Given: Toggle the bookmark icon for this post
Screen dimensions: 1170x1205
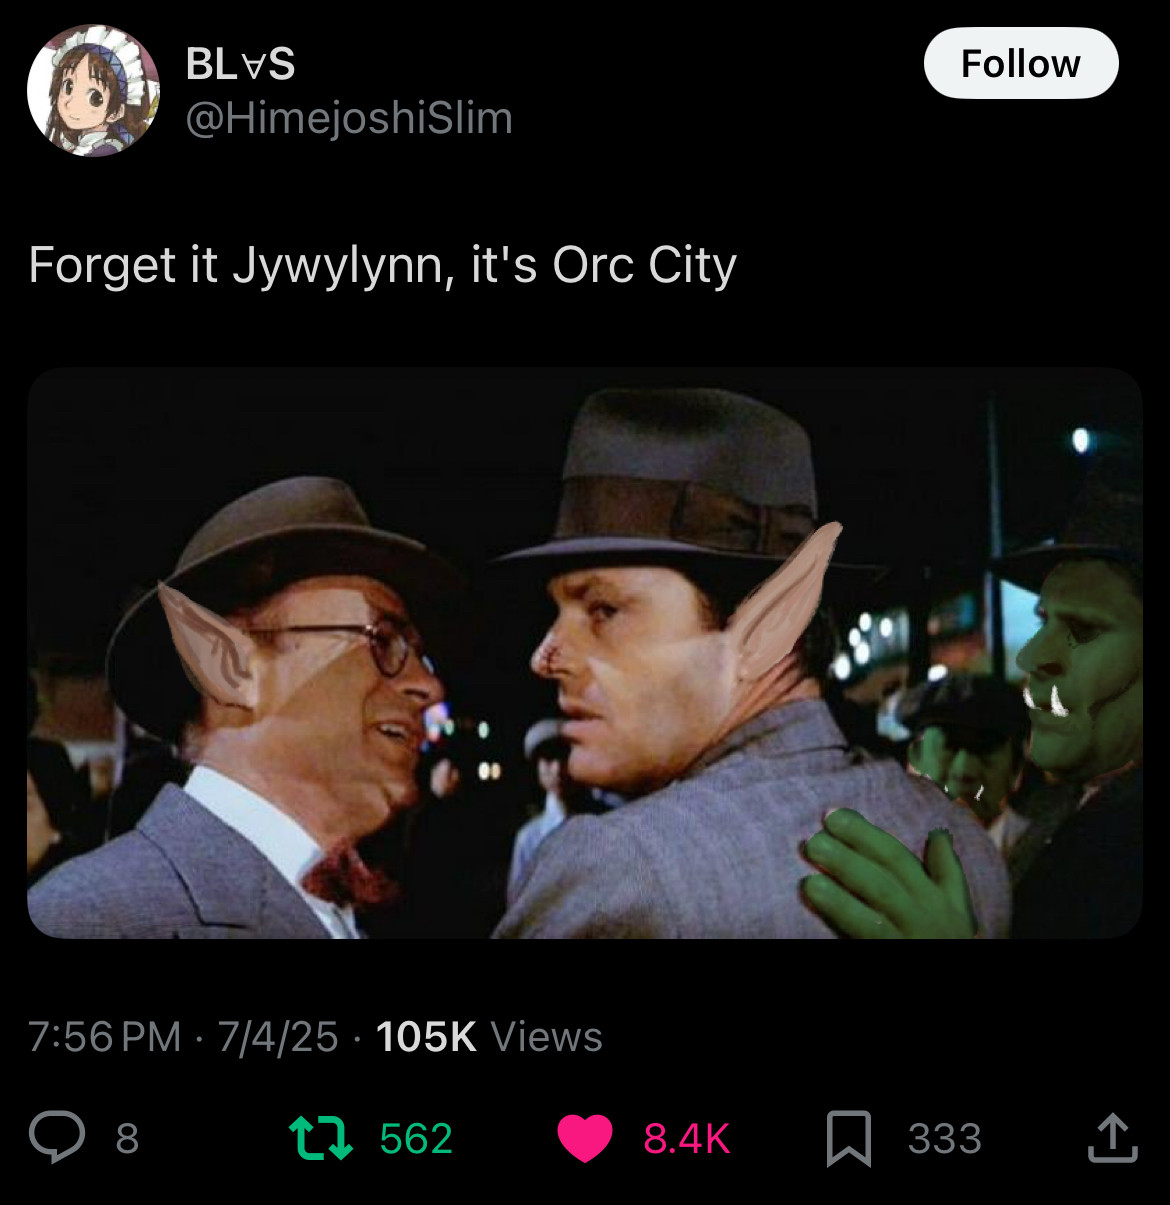Looking at the screenshot, I should coord(849,1139).
